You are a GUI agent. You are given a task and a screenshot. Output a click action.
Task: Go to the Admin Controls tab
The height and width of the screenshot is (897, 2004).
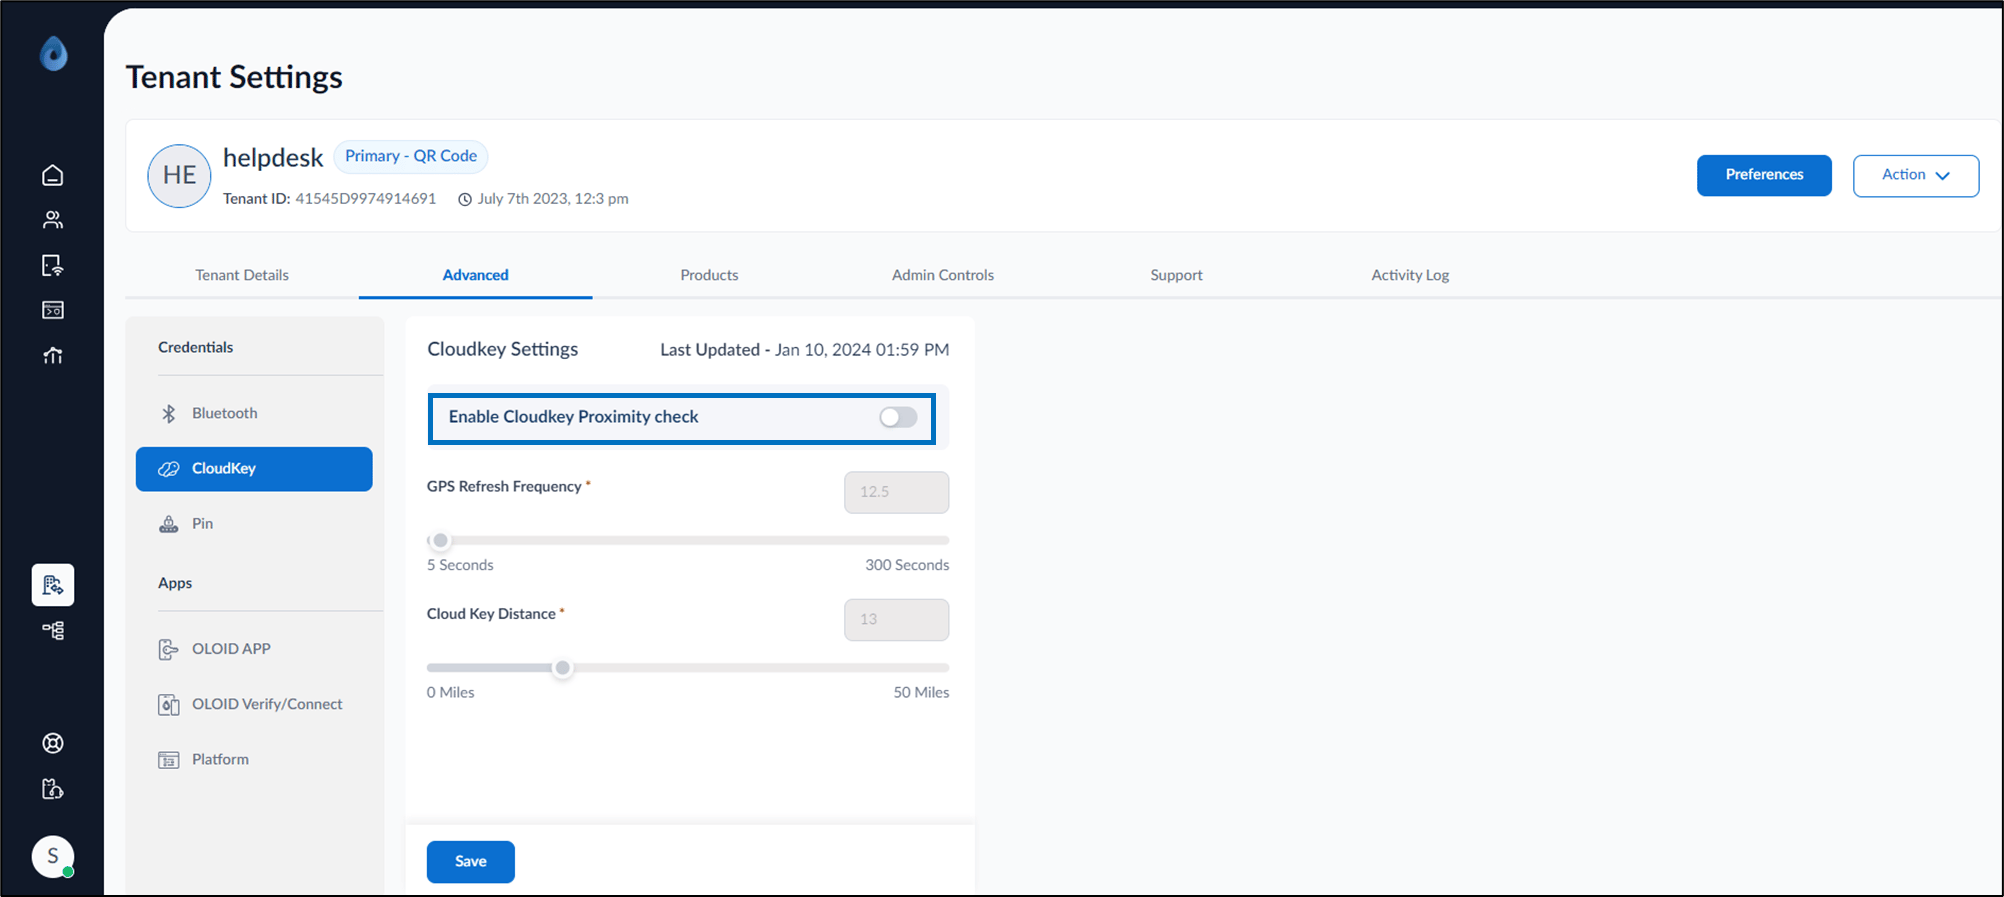pyautogui.click(x=943, y=275)
